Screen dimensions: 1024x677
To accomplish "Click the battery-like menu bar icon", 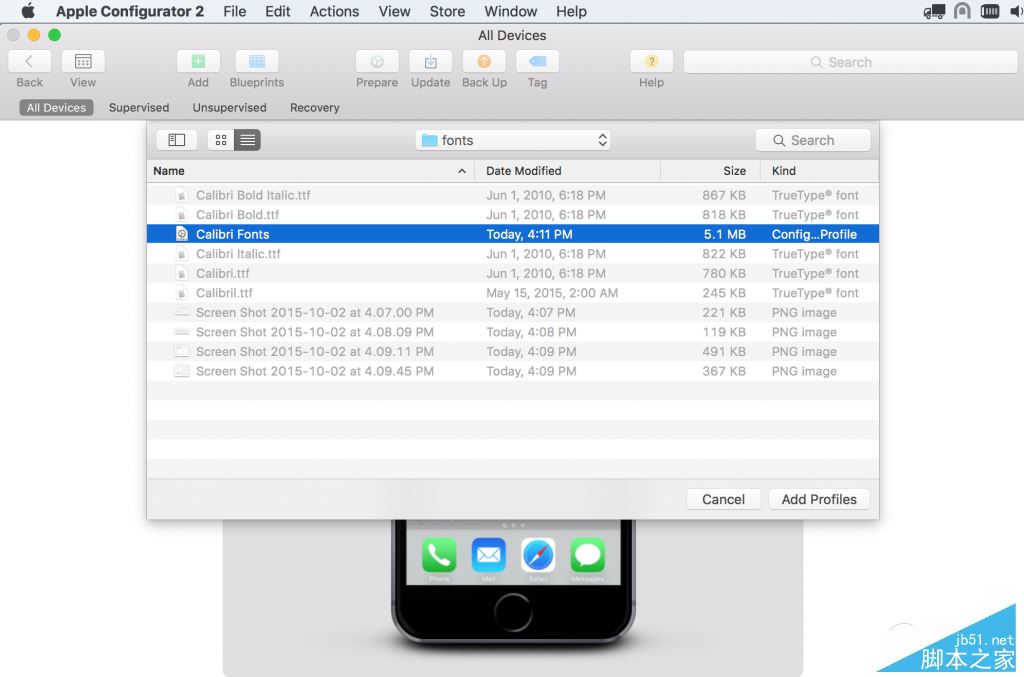I will 990,11.
